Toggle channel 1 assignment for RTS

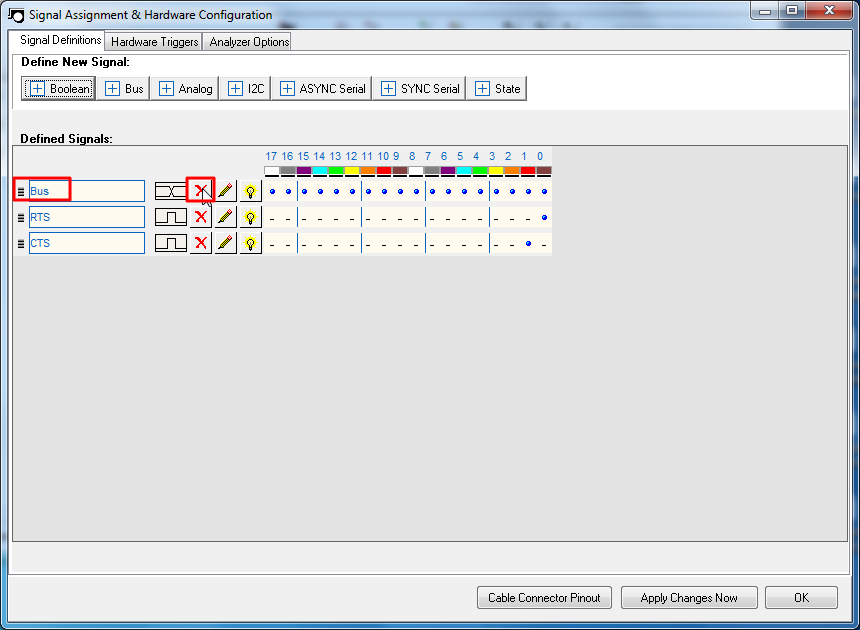[x=528, y=218]
